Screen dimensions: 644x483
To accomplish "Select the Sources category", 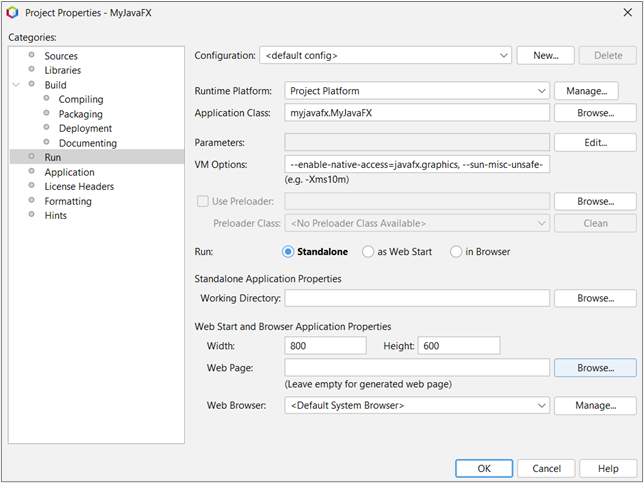I will (61, 56).
